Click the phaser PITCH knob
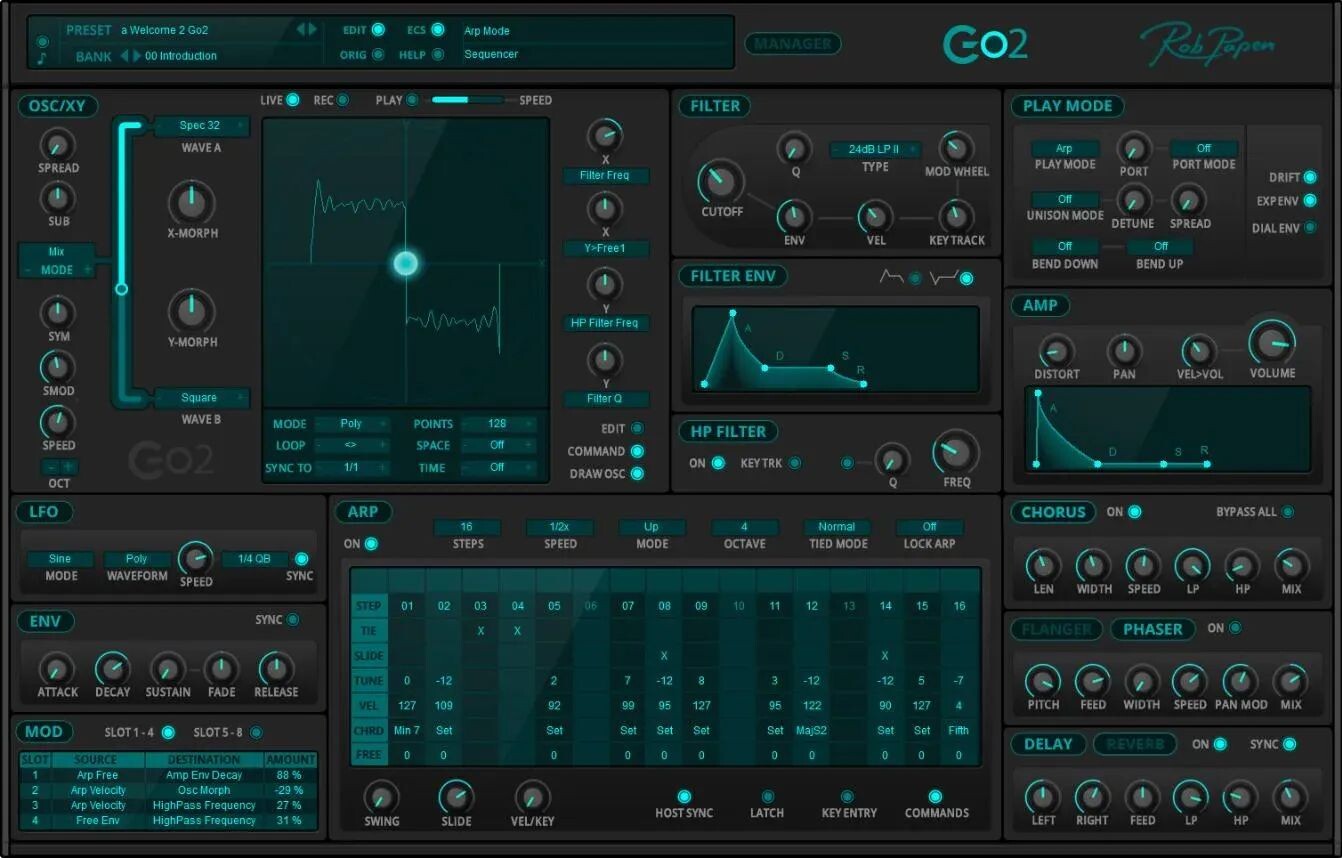This screenshot has width=1342, height=858. coord(1043,682)
